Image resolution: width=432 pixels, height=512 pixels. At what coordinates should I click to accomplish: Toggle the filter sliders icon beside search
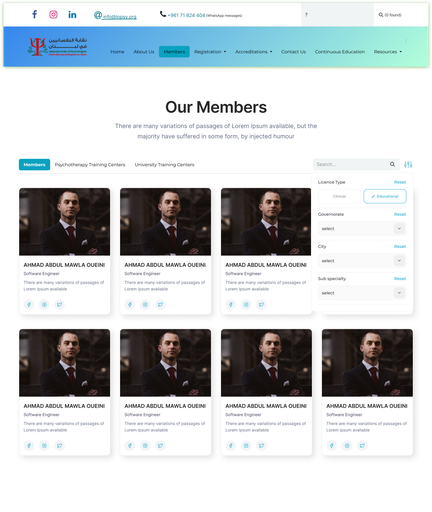tap(408, 164)
